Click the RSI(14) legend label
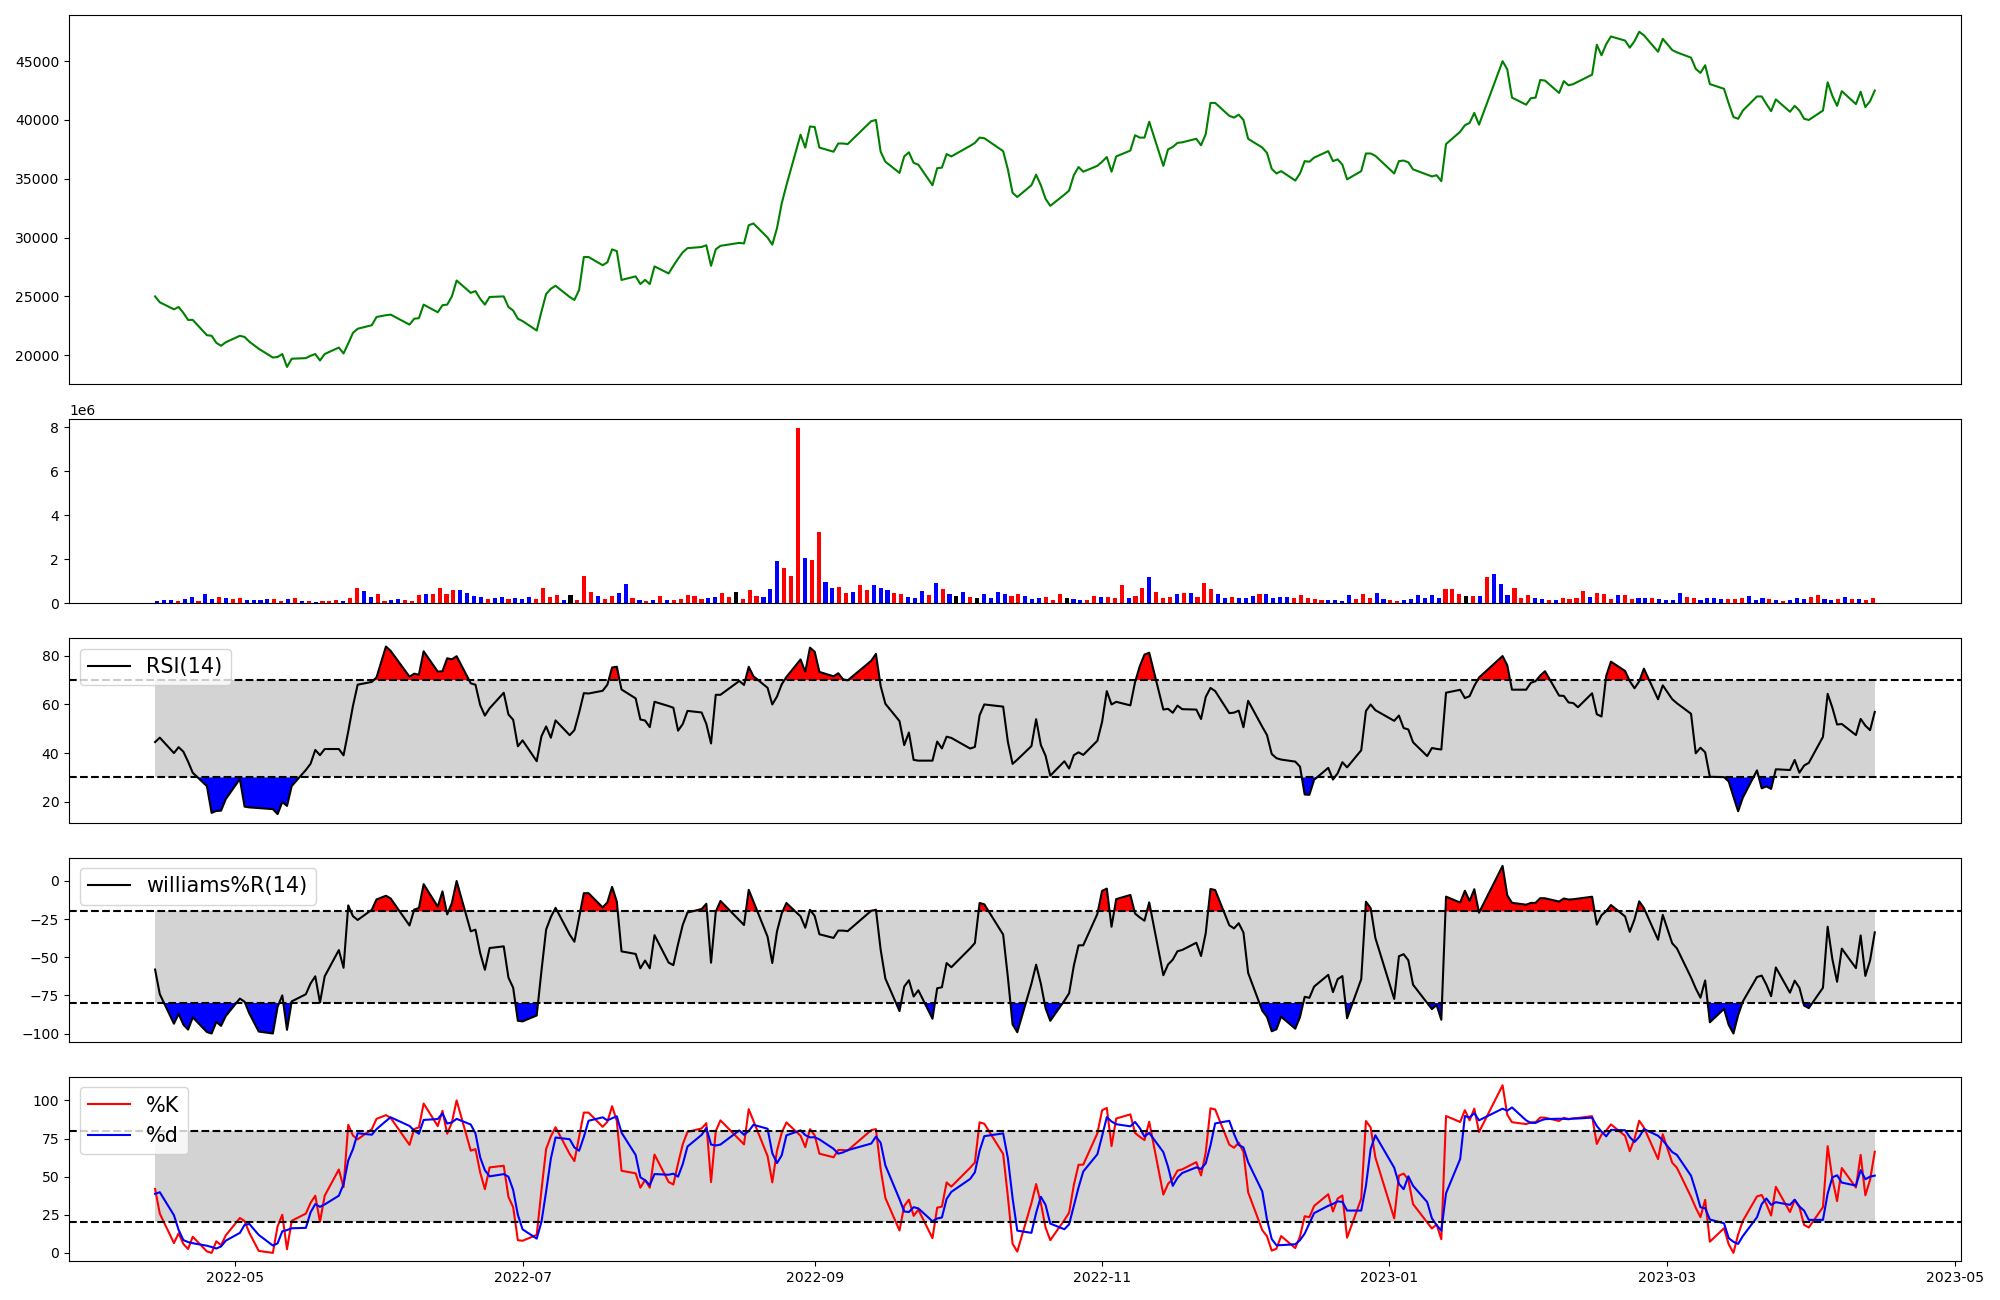Viewport: 2000px width, 1300px height. [x=183, y=666]
